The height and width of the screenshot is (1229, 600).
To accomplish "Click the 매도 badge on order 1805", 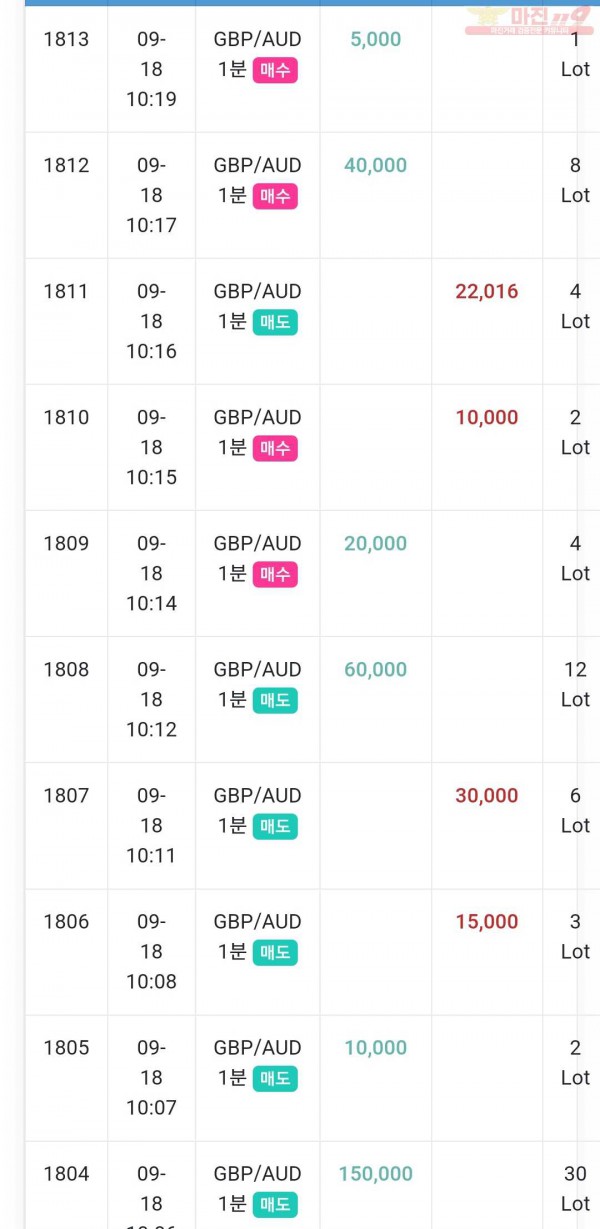I will point(275,1078).
